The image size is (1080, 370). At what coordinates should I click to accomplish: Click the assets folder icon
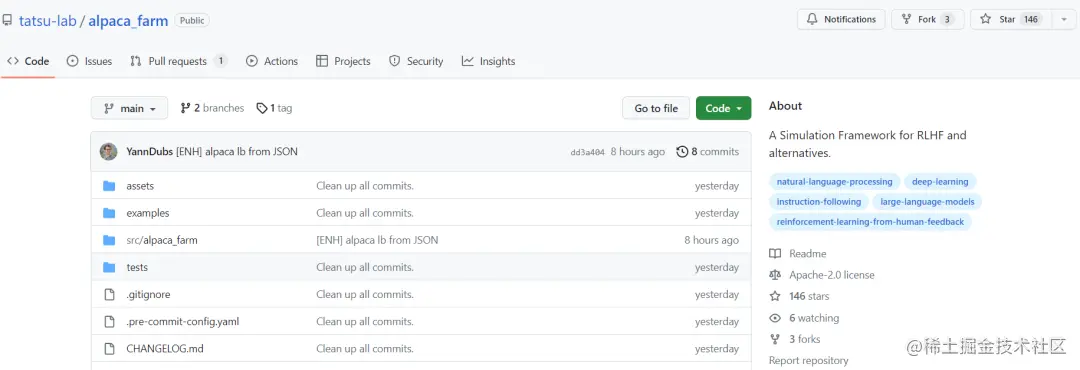tap(109, 186)
